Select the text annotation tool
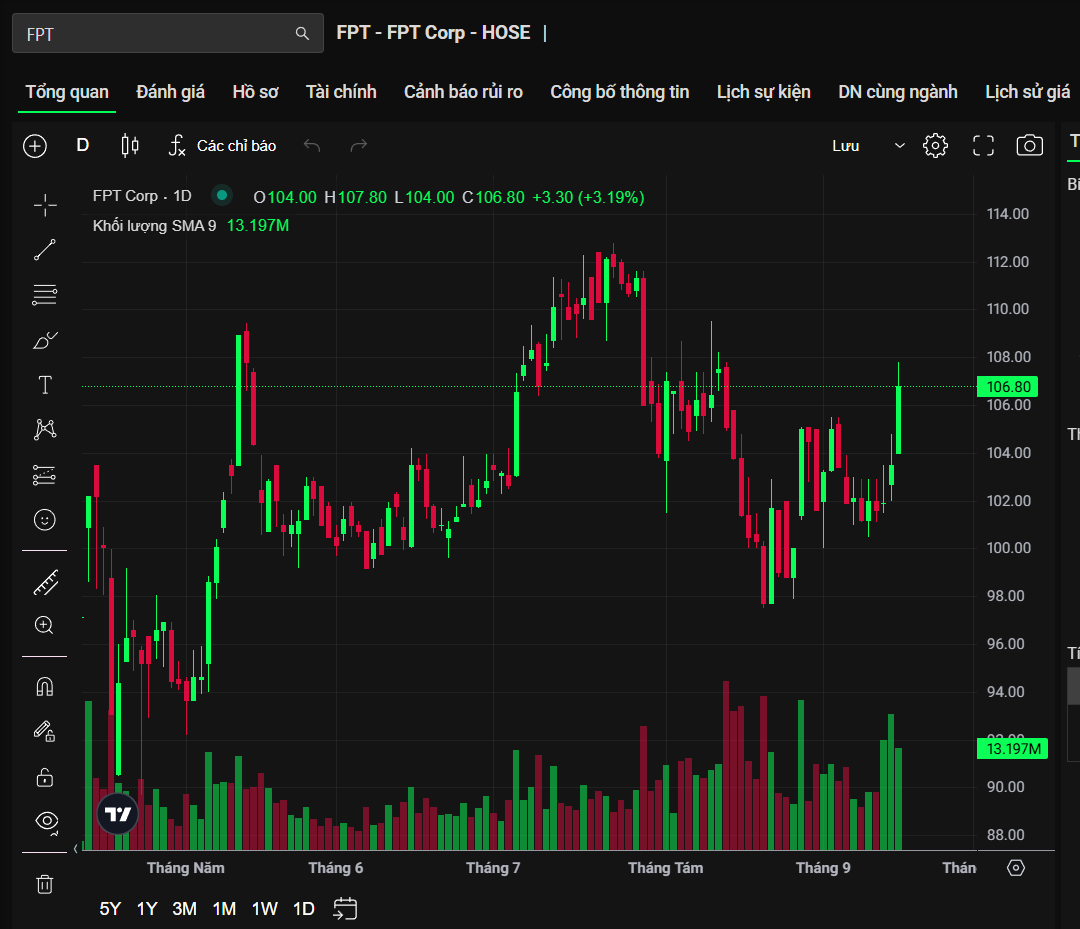 pyautogui.click(x=45, y=385)
